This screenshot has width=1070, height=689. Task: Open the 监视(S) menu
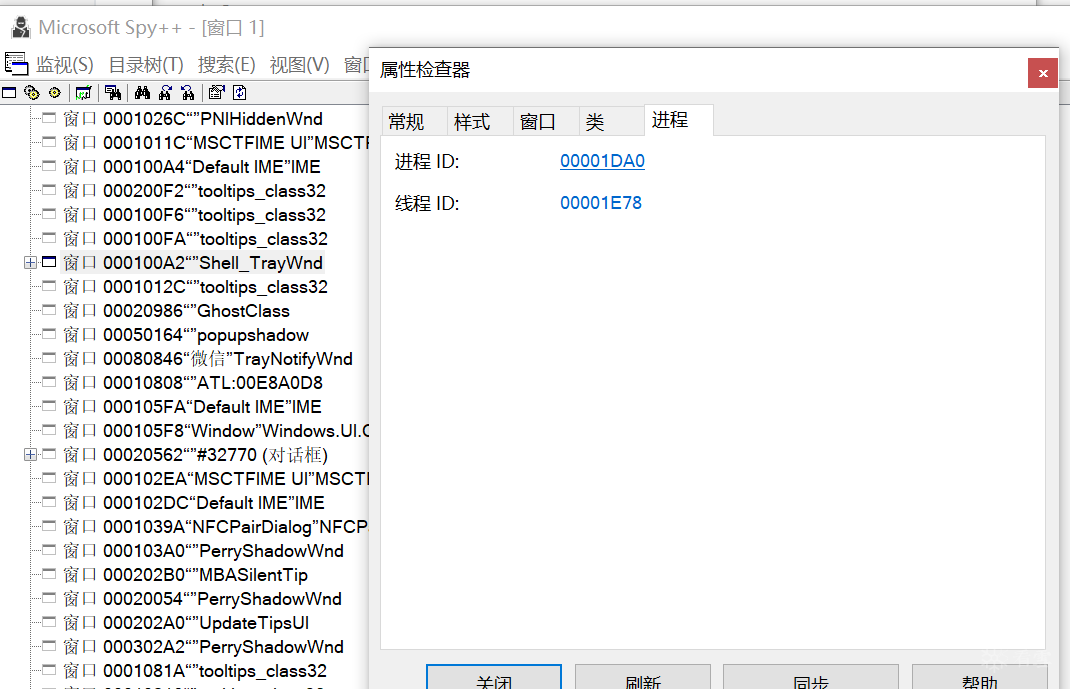tap(64, 65)
